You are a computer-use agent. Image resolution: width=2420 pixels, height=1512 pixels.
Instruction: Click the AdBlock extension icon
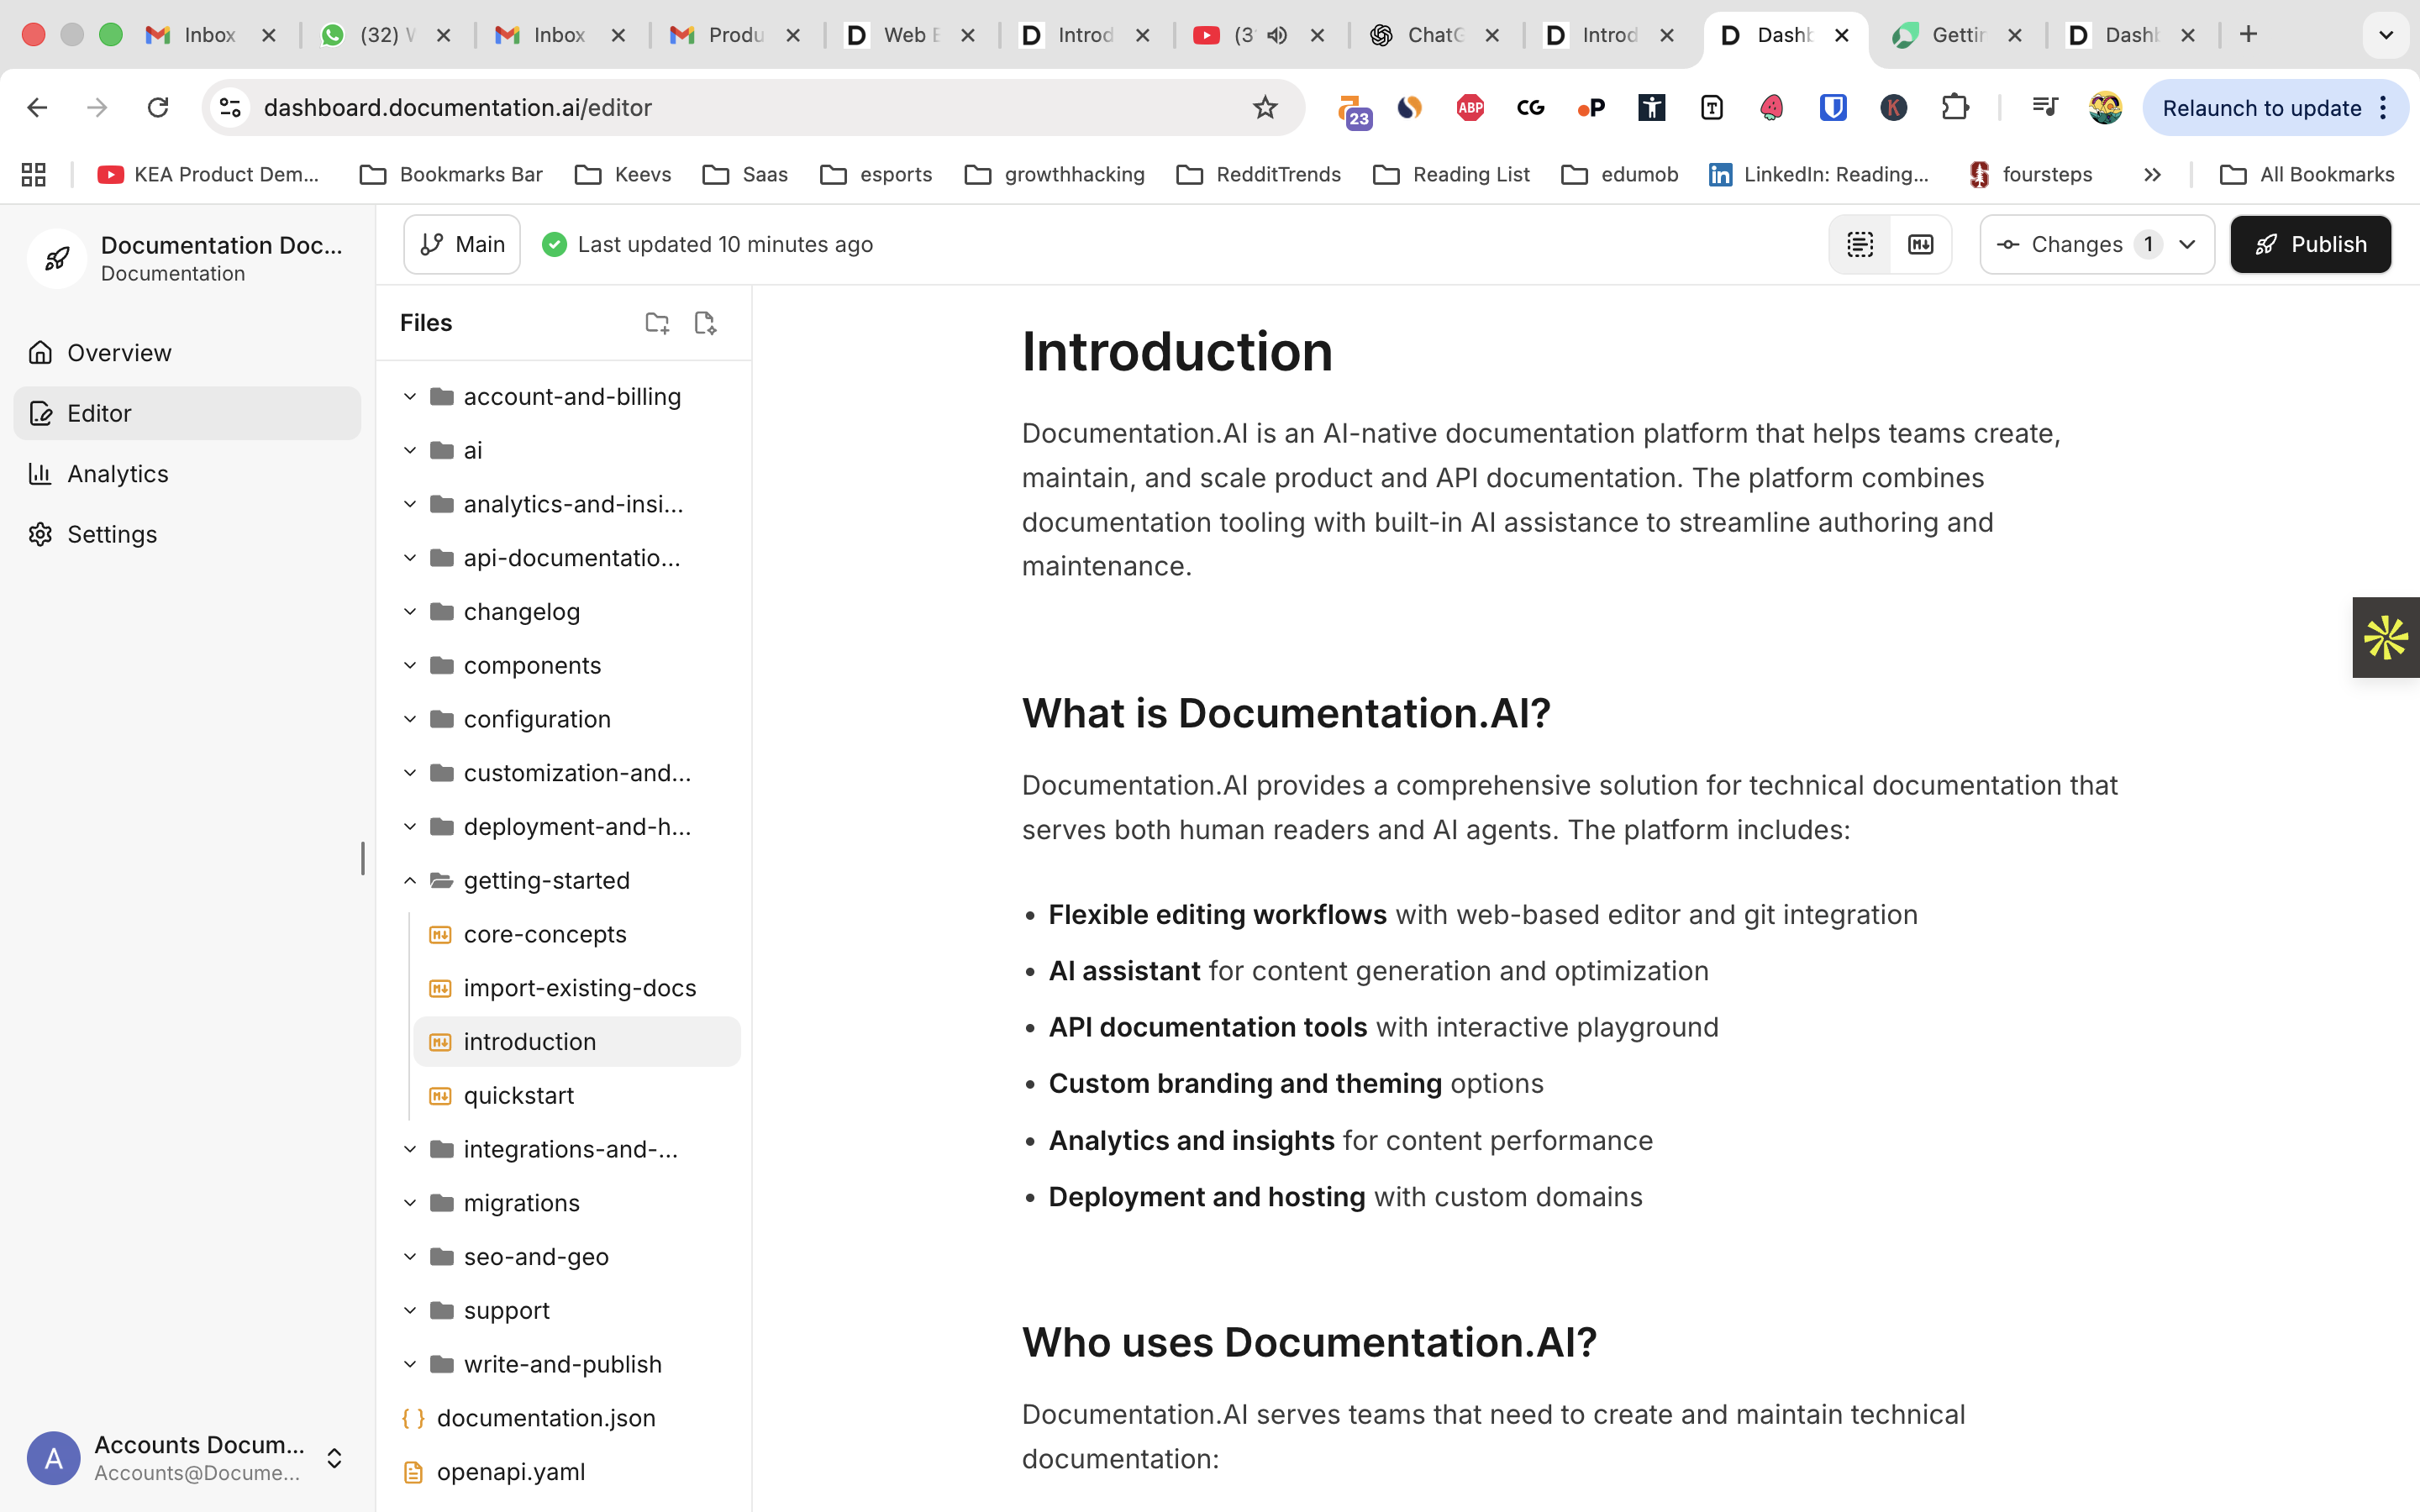click(1469, 107)
